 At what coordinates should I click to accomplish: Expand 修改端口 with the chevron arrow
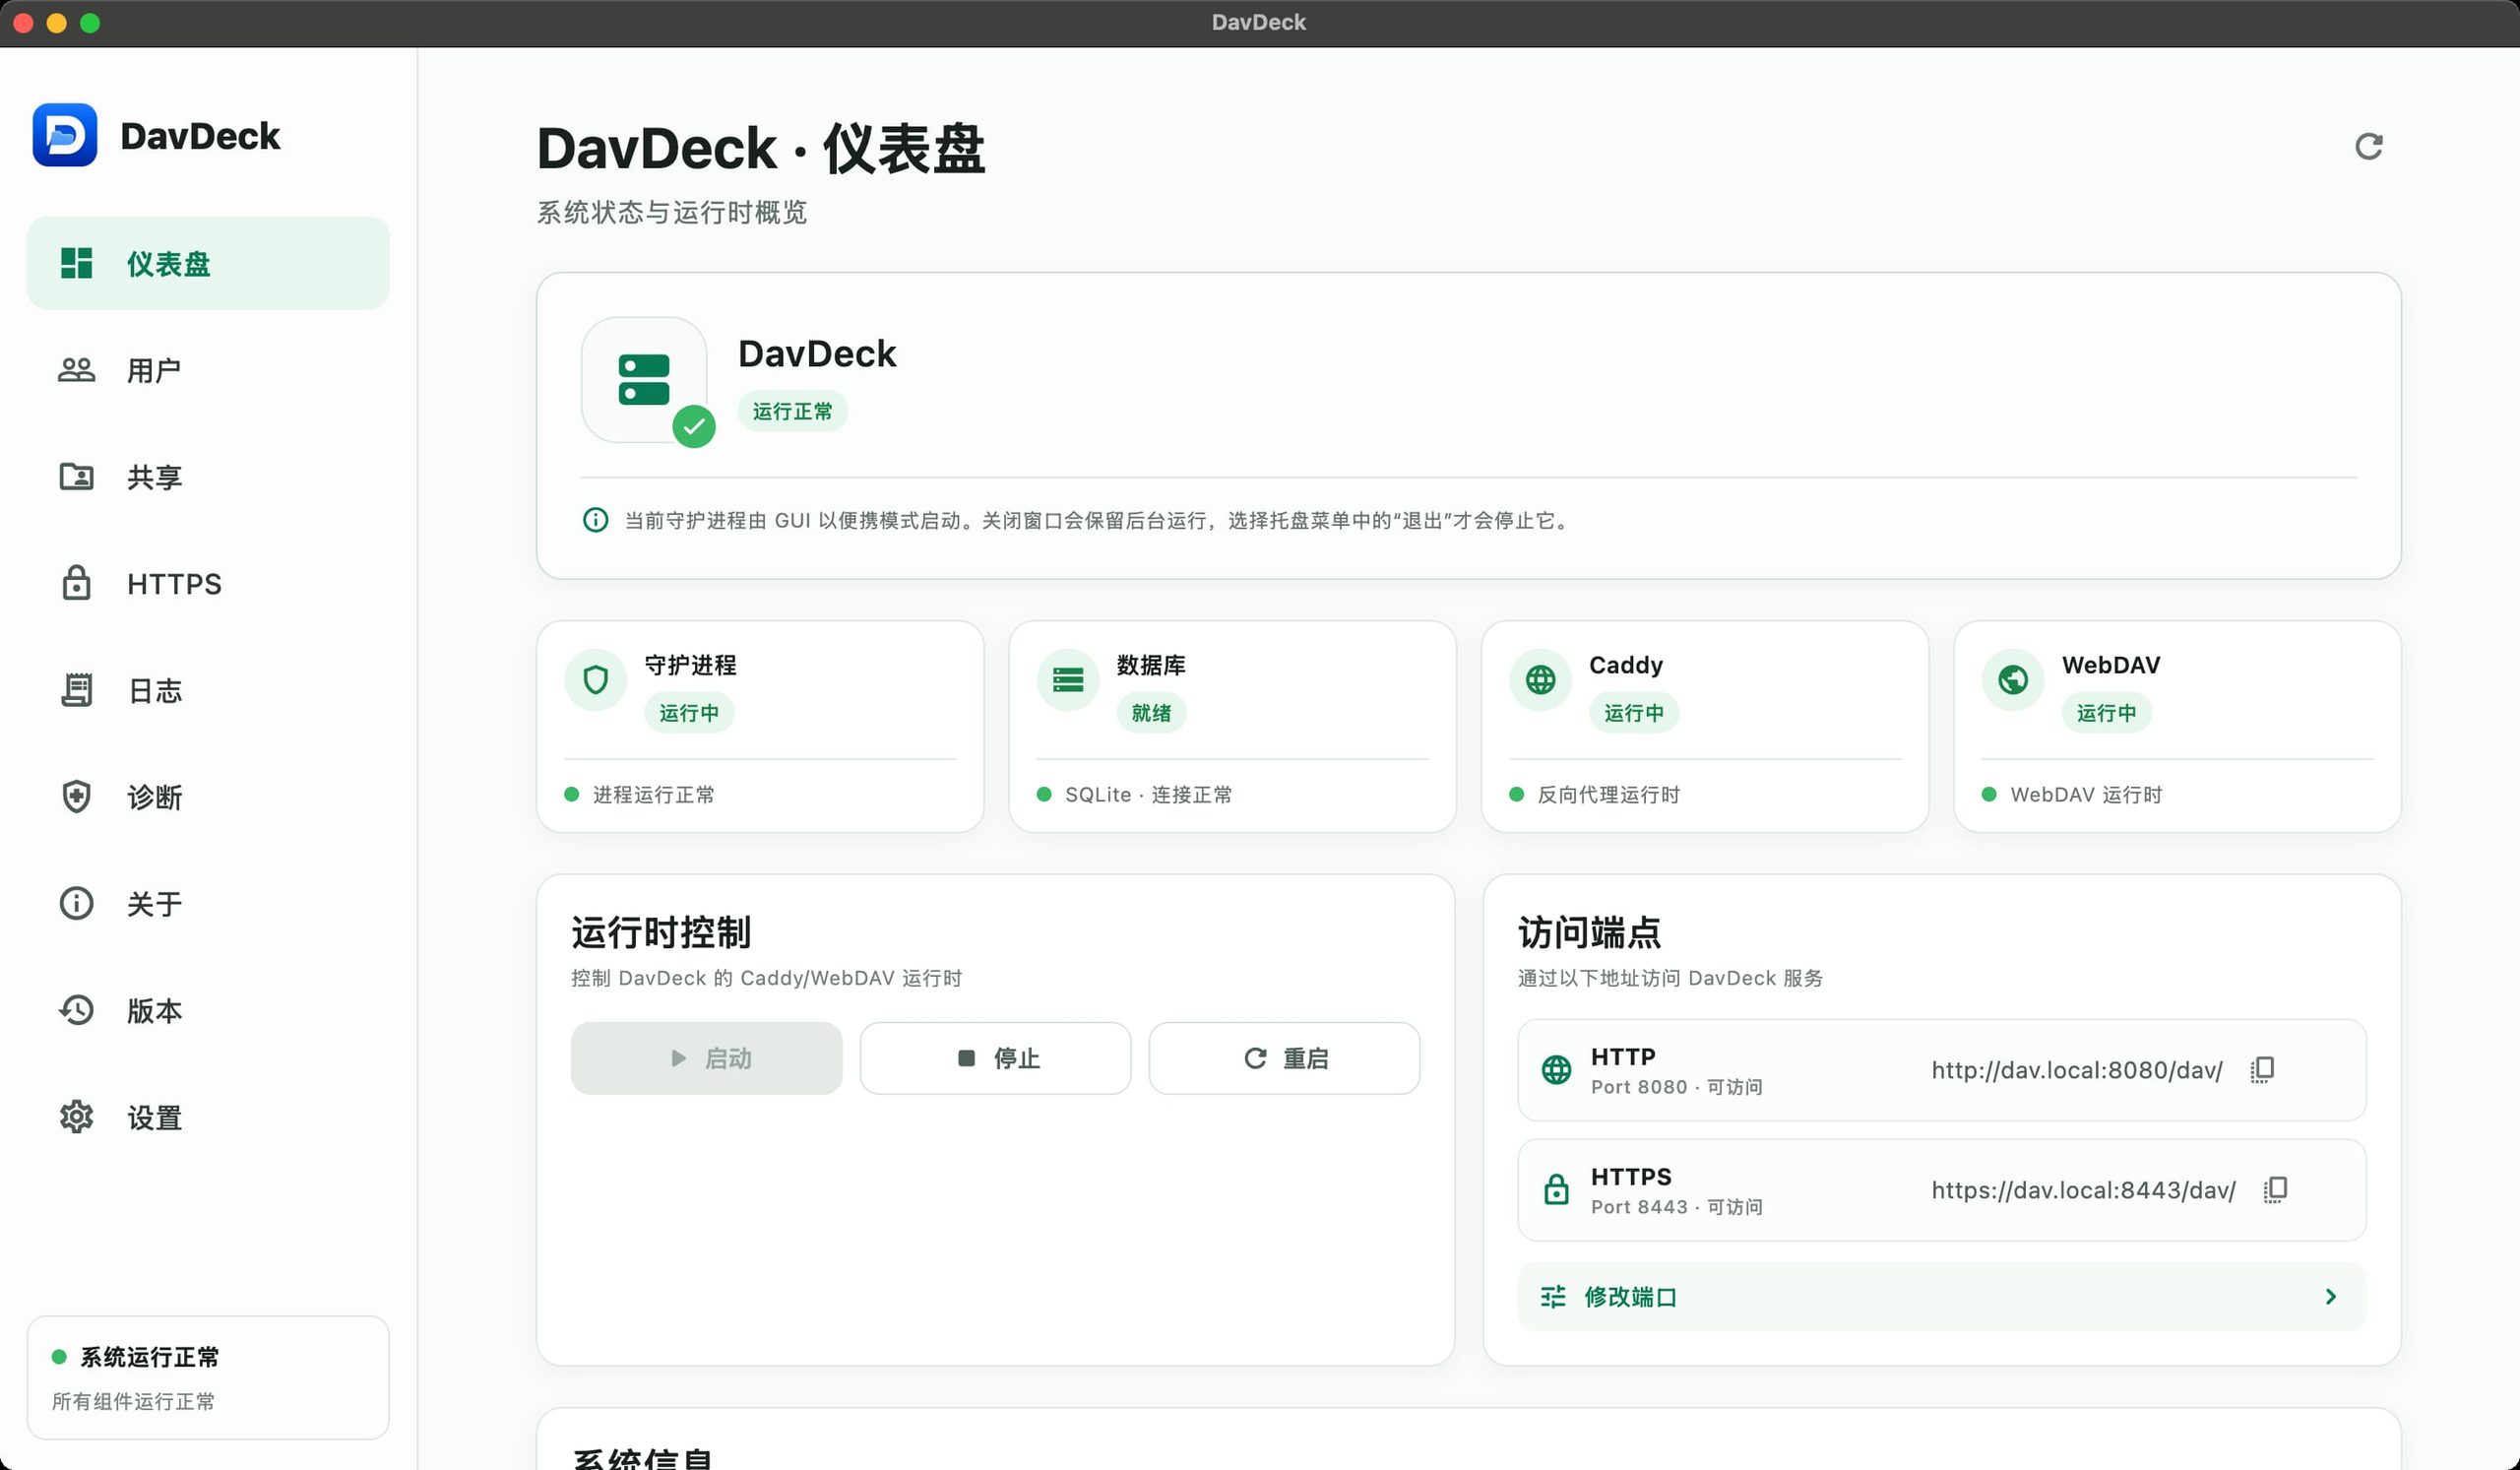(2331, 1297)
